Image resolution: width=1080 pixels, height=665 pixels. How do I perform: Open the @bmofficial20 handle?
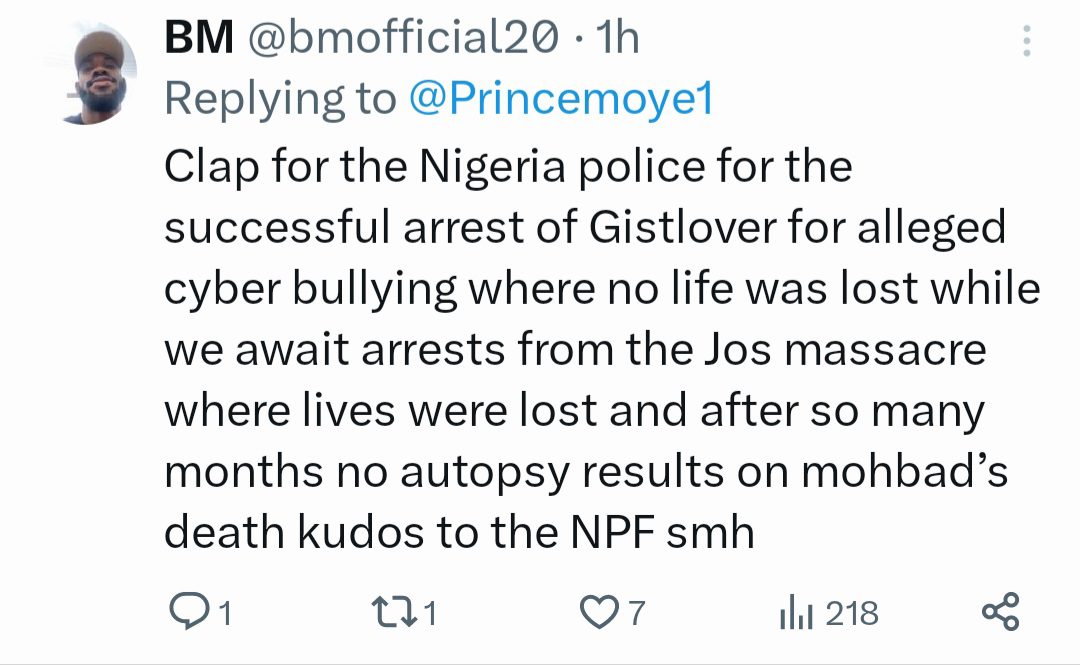point(400,39)
